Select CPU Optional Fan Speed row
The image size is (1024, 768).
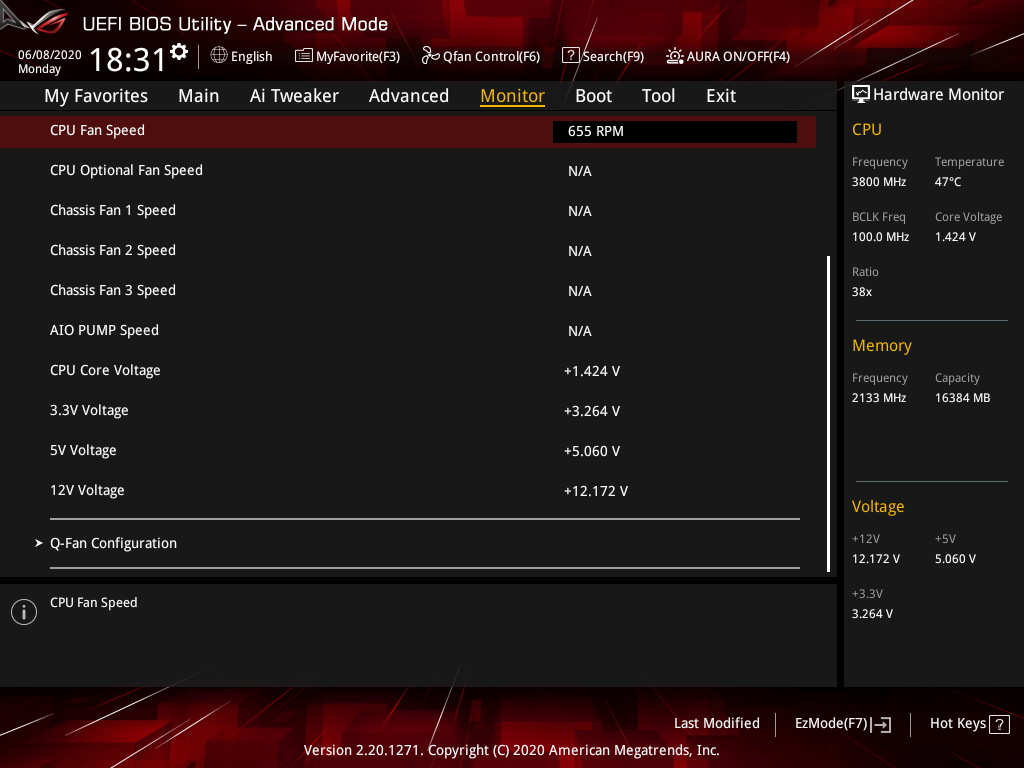pos(408,170)
